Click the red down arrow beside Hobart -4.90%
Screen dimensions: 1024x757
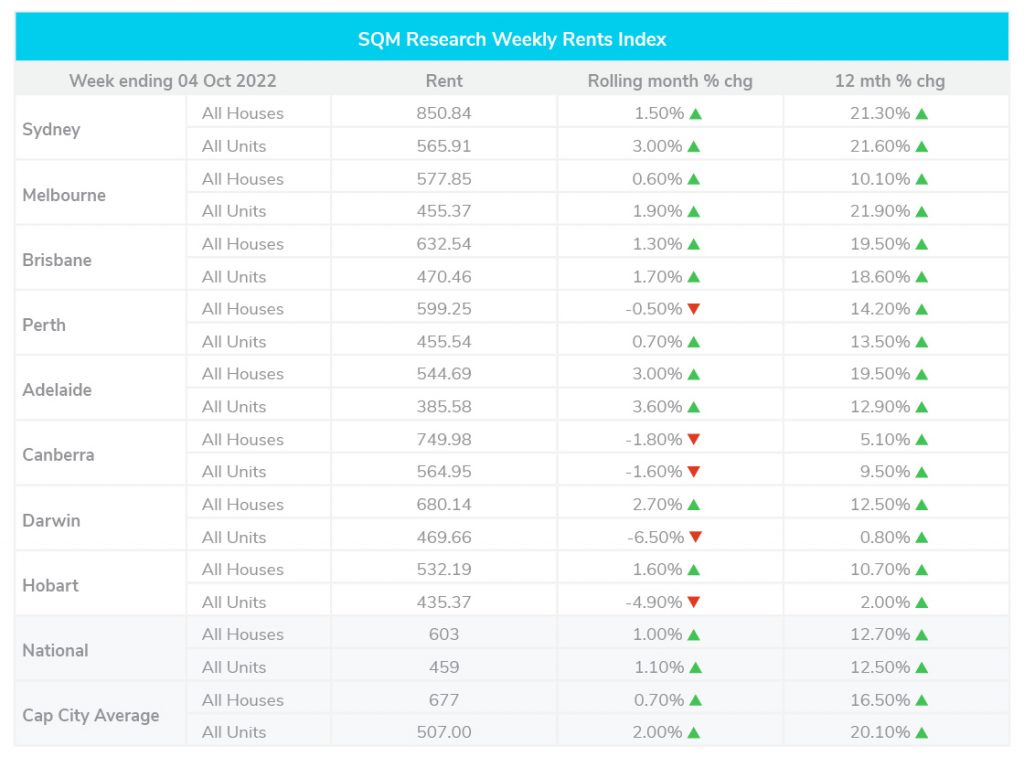click(694, 602)
